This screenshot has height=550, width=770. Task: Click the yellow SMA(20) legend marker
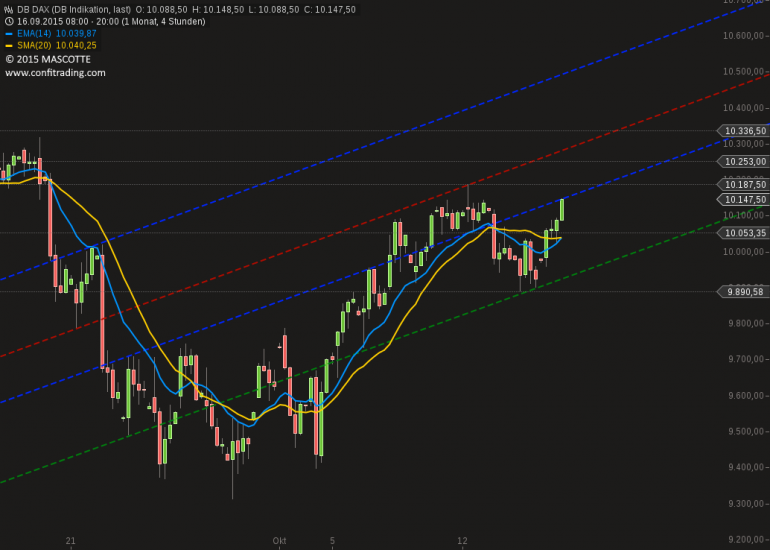click(9, 46)
